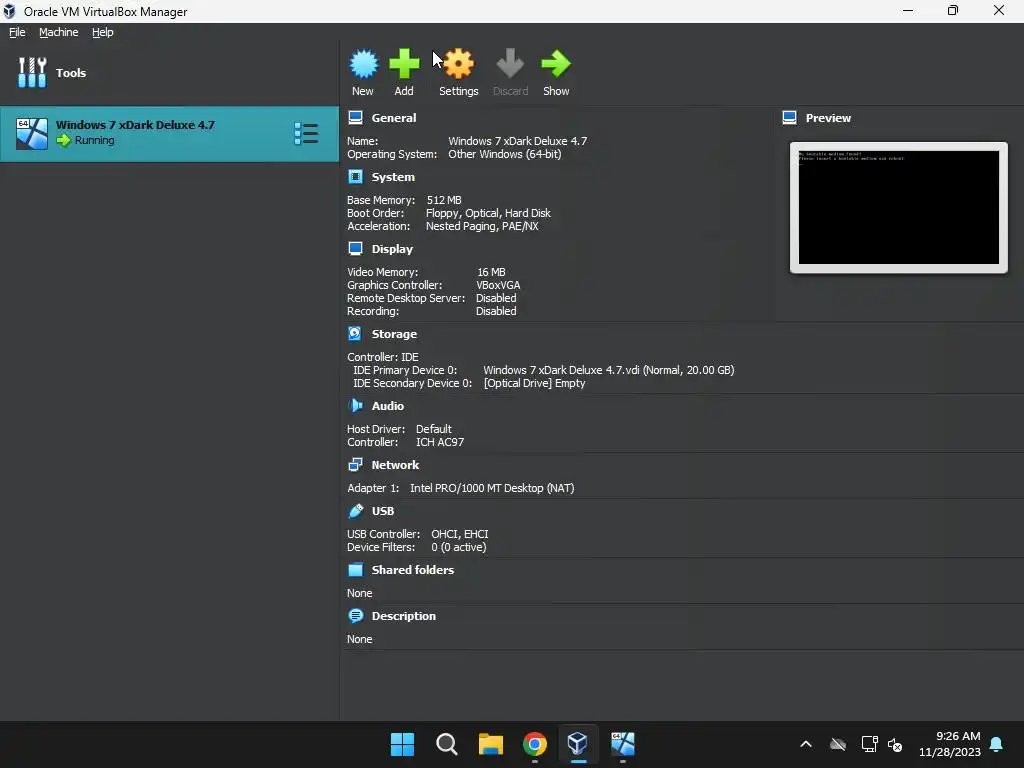
Task: Open the Storage section header link
Action: click(394, 334)
